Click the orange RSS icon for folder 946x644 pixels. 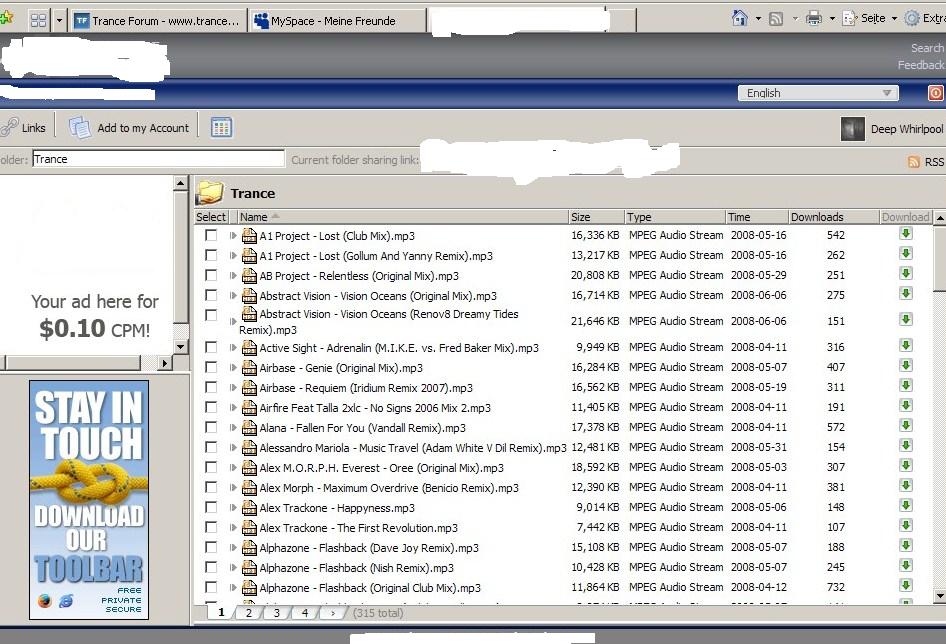pos(914,162)
